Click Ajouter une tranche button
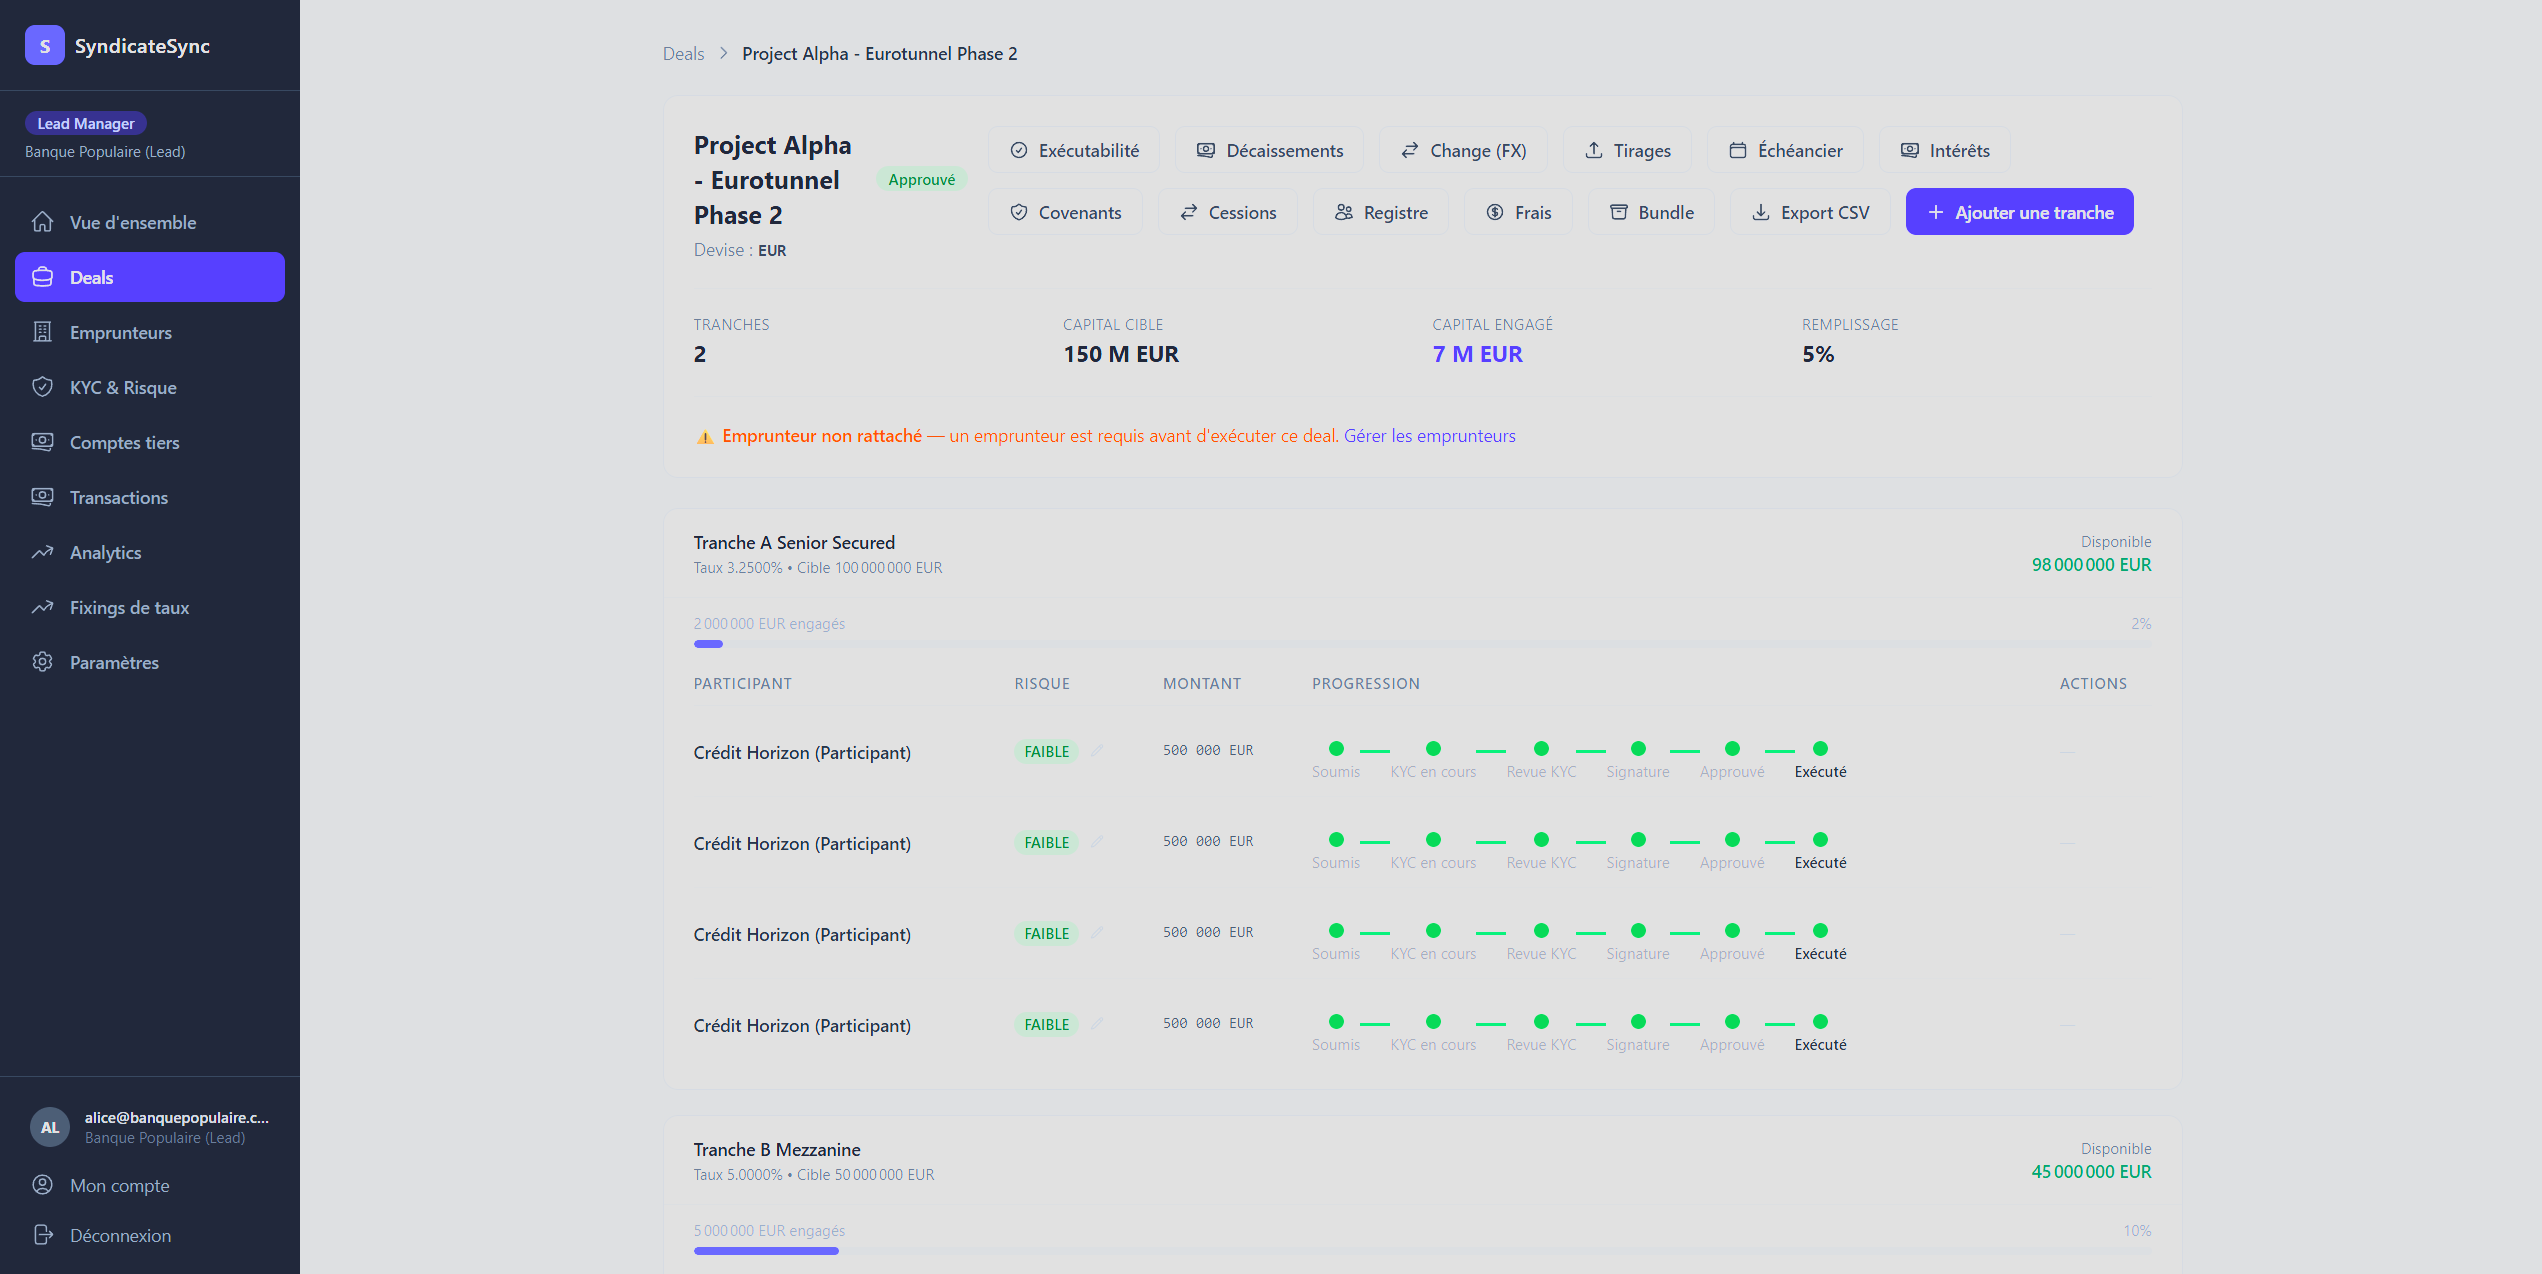Viewport: 2542px width, 1274px height. (x=2019, y=212)
